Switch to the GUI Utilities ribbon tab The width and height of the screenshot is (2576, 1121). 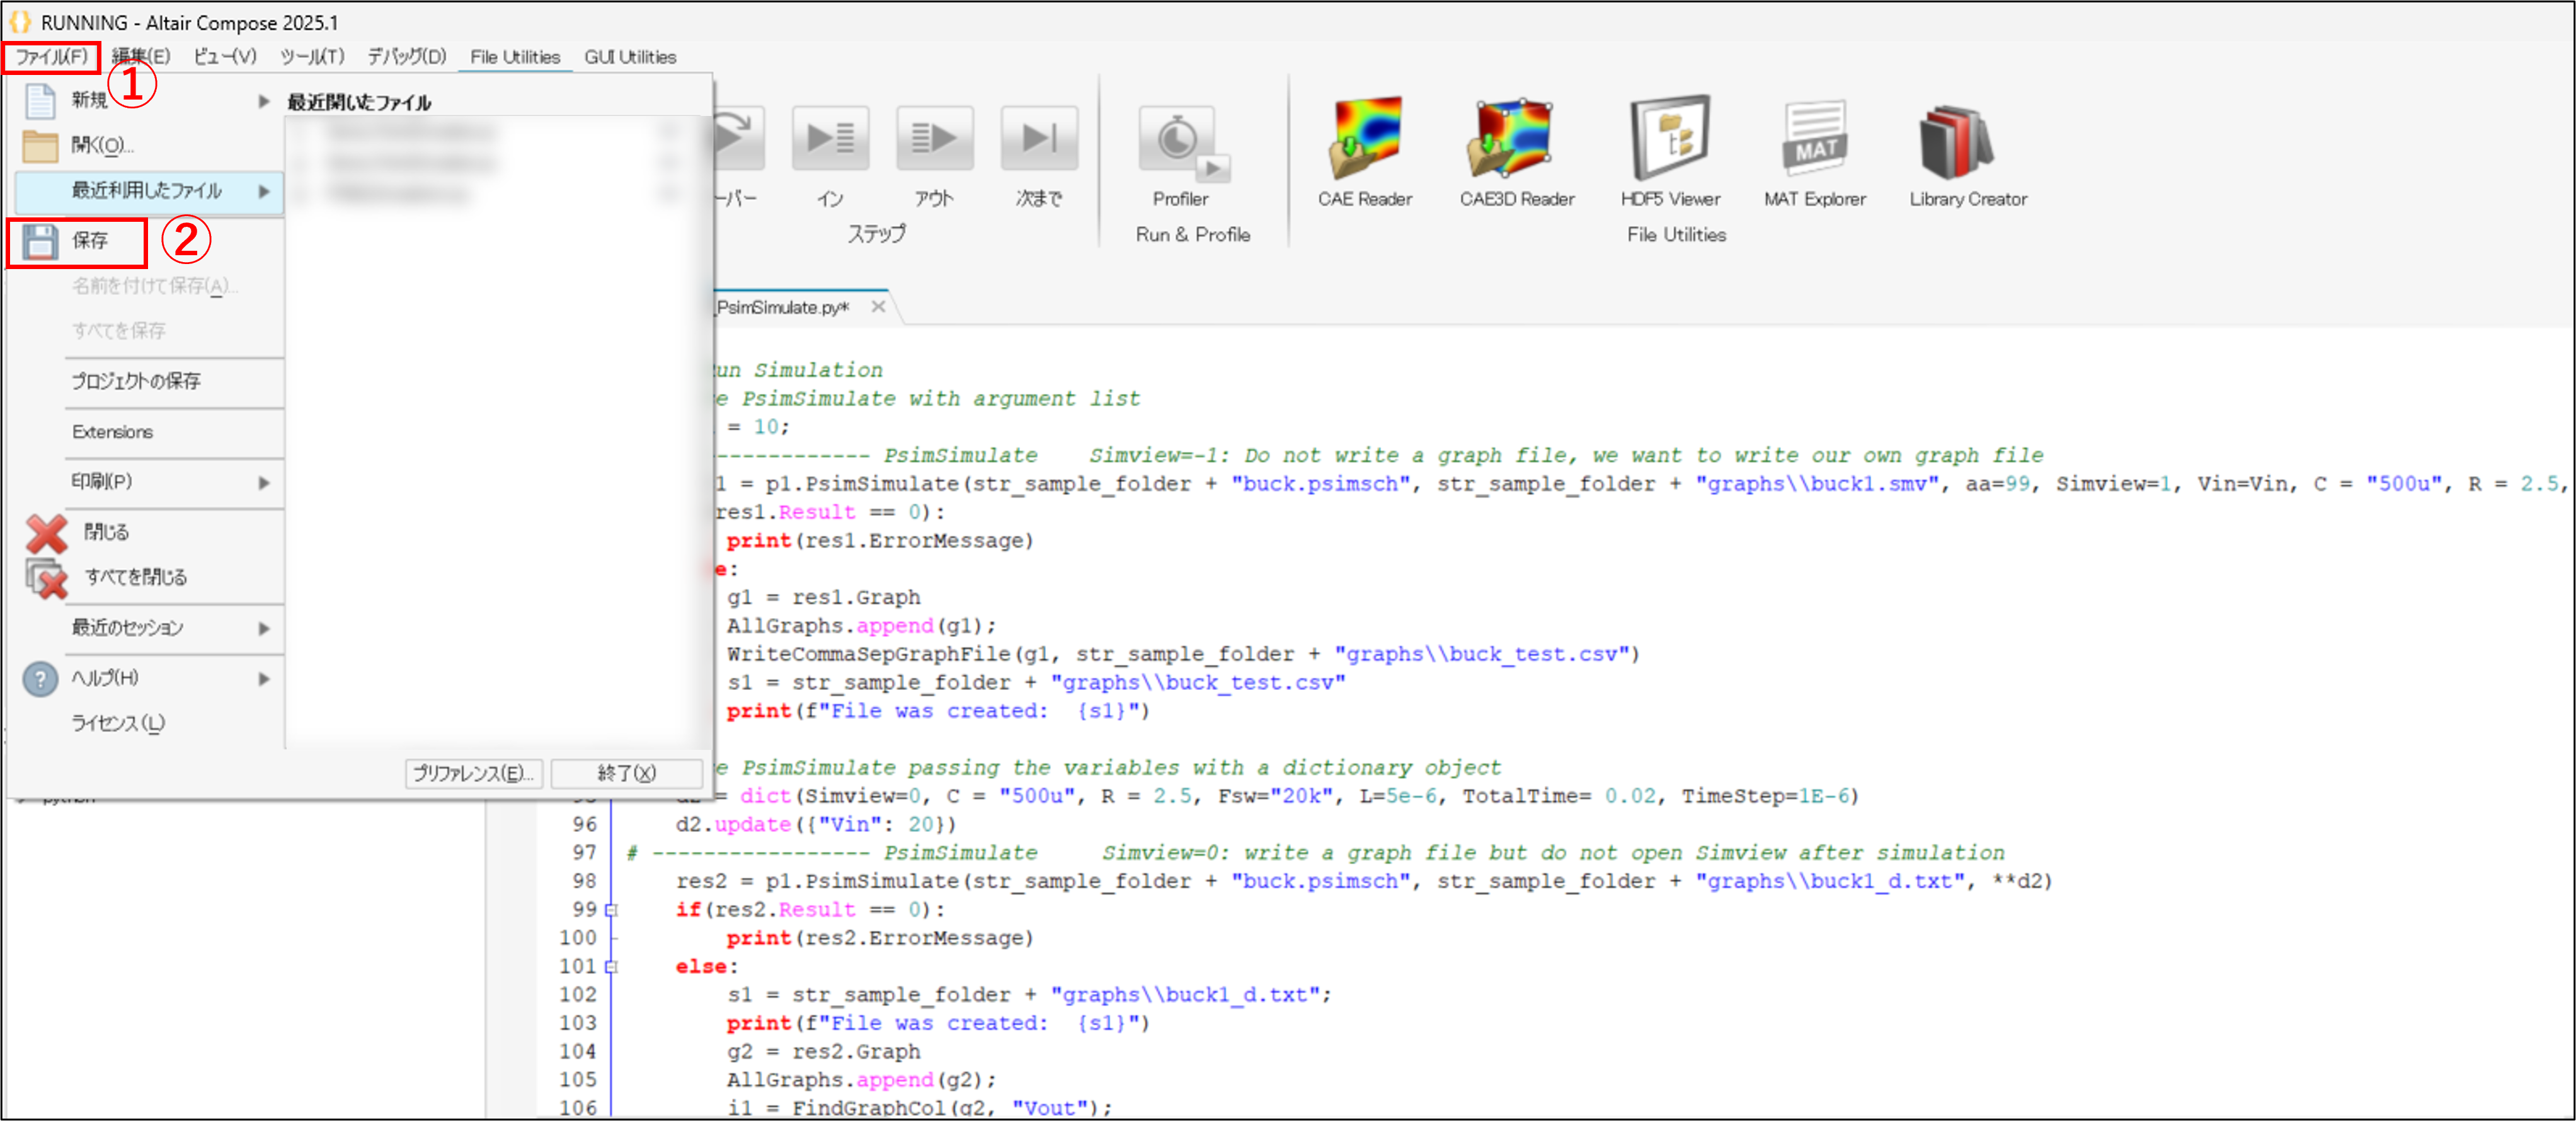[630, 57]
